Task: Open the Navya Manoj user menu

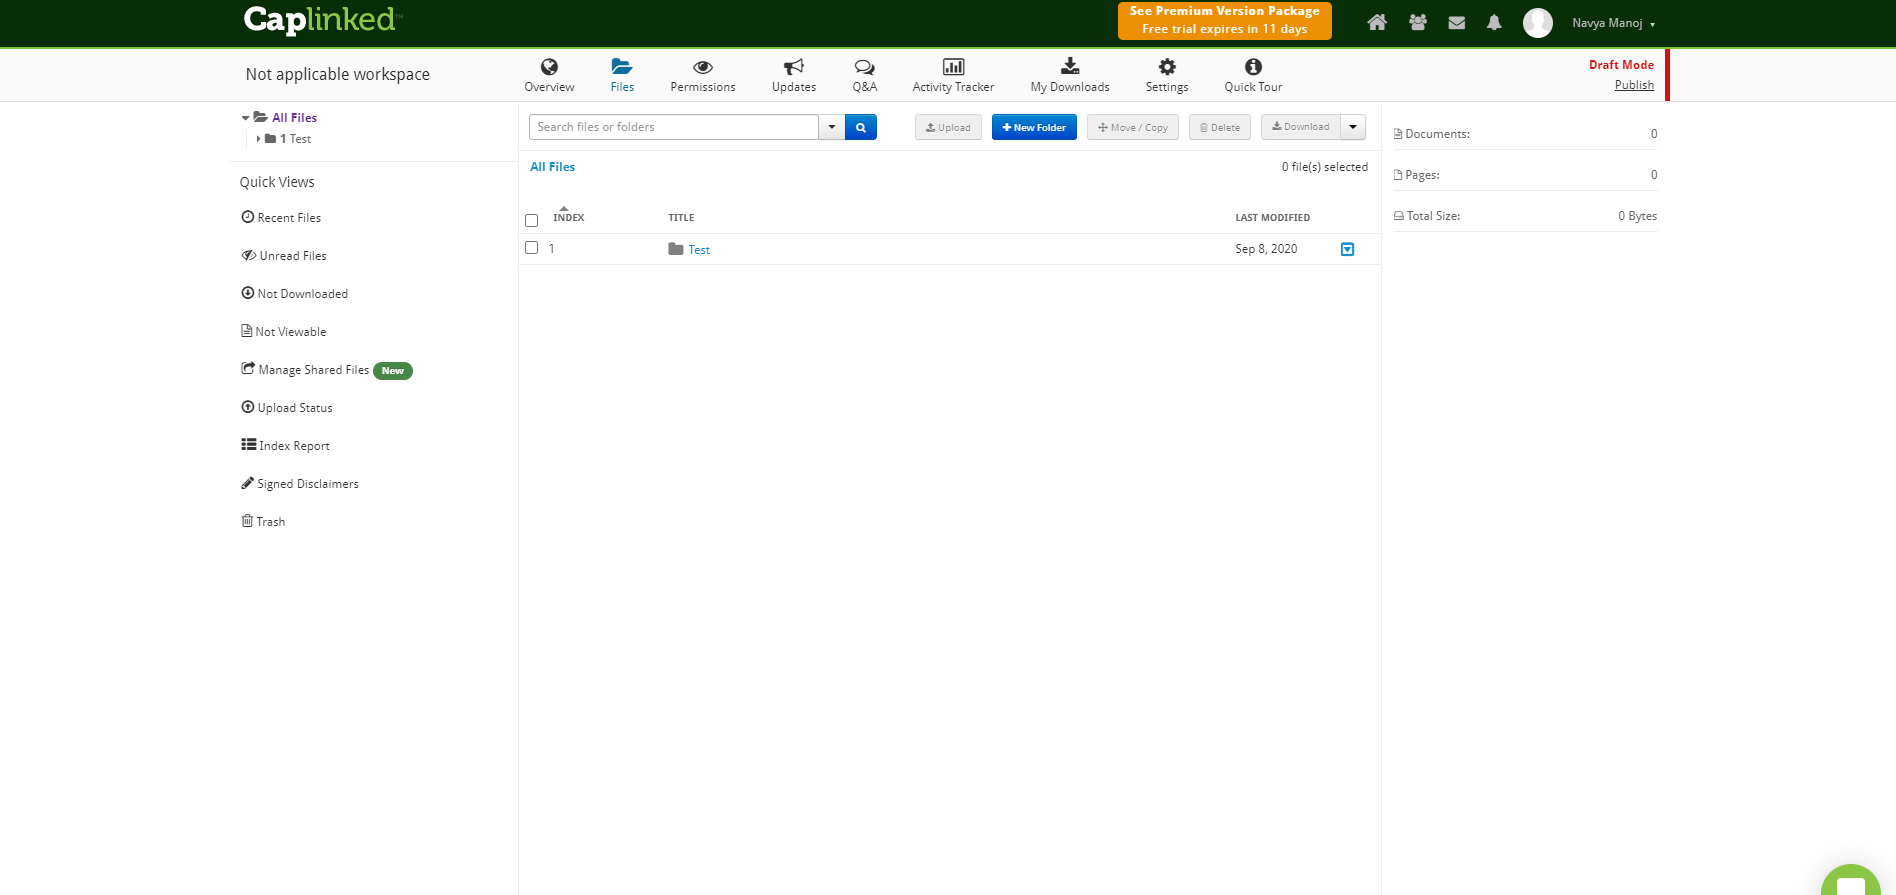Action: [1613, 23]
